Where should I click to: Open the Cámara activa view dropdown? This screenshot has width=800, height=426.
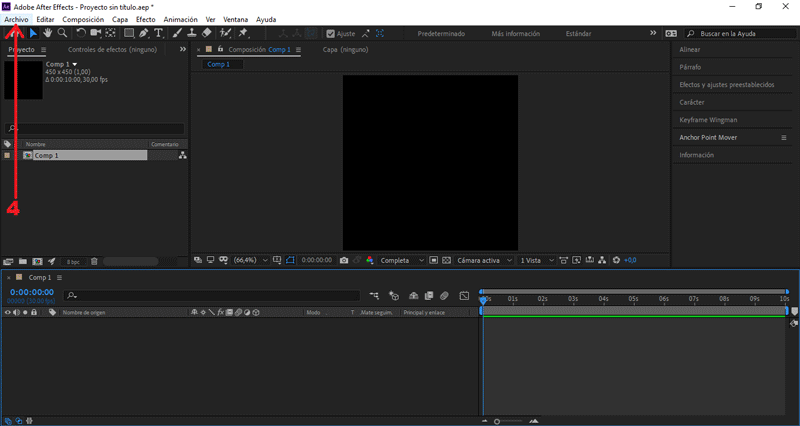click(483, 260)
